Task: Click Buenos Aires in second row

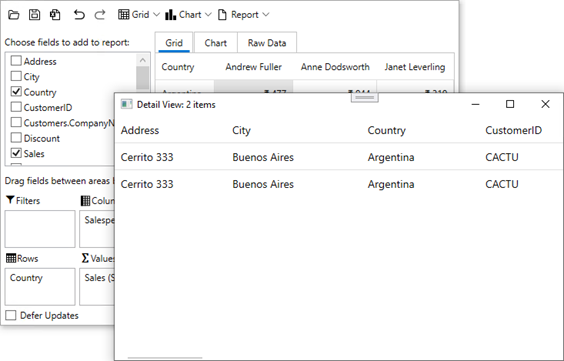Action: [263, 184]
